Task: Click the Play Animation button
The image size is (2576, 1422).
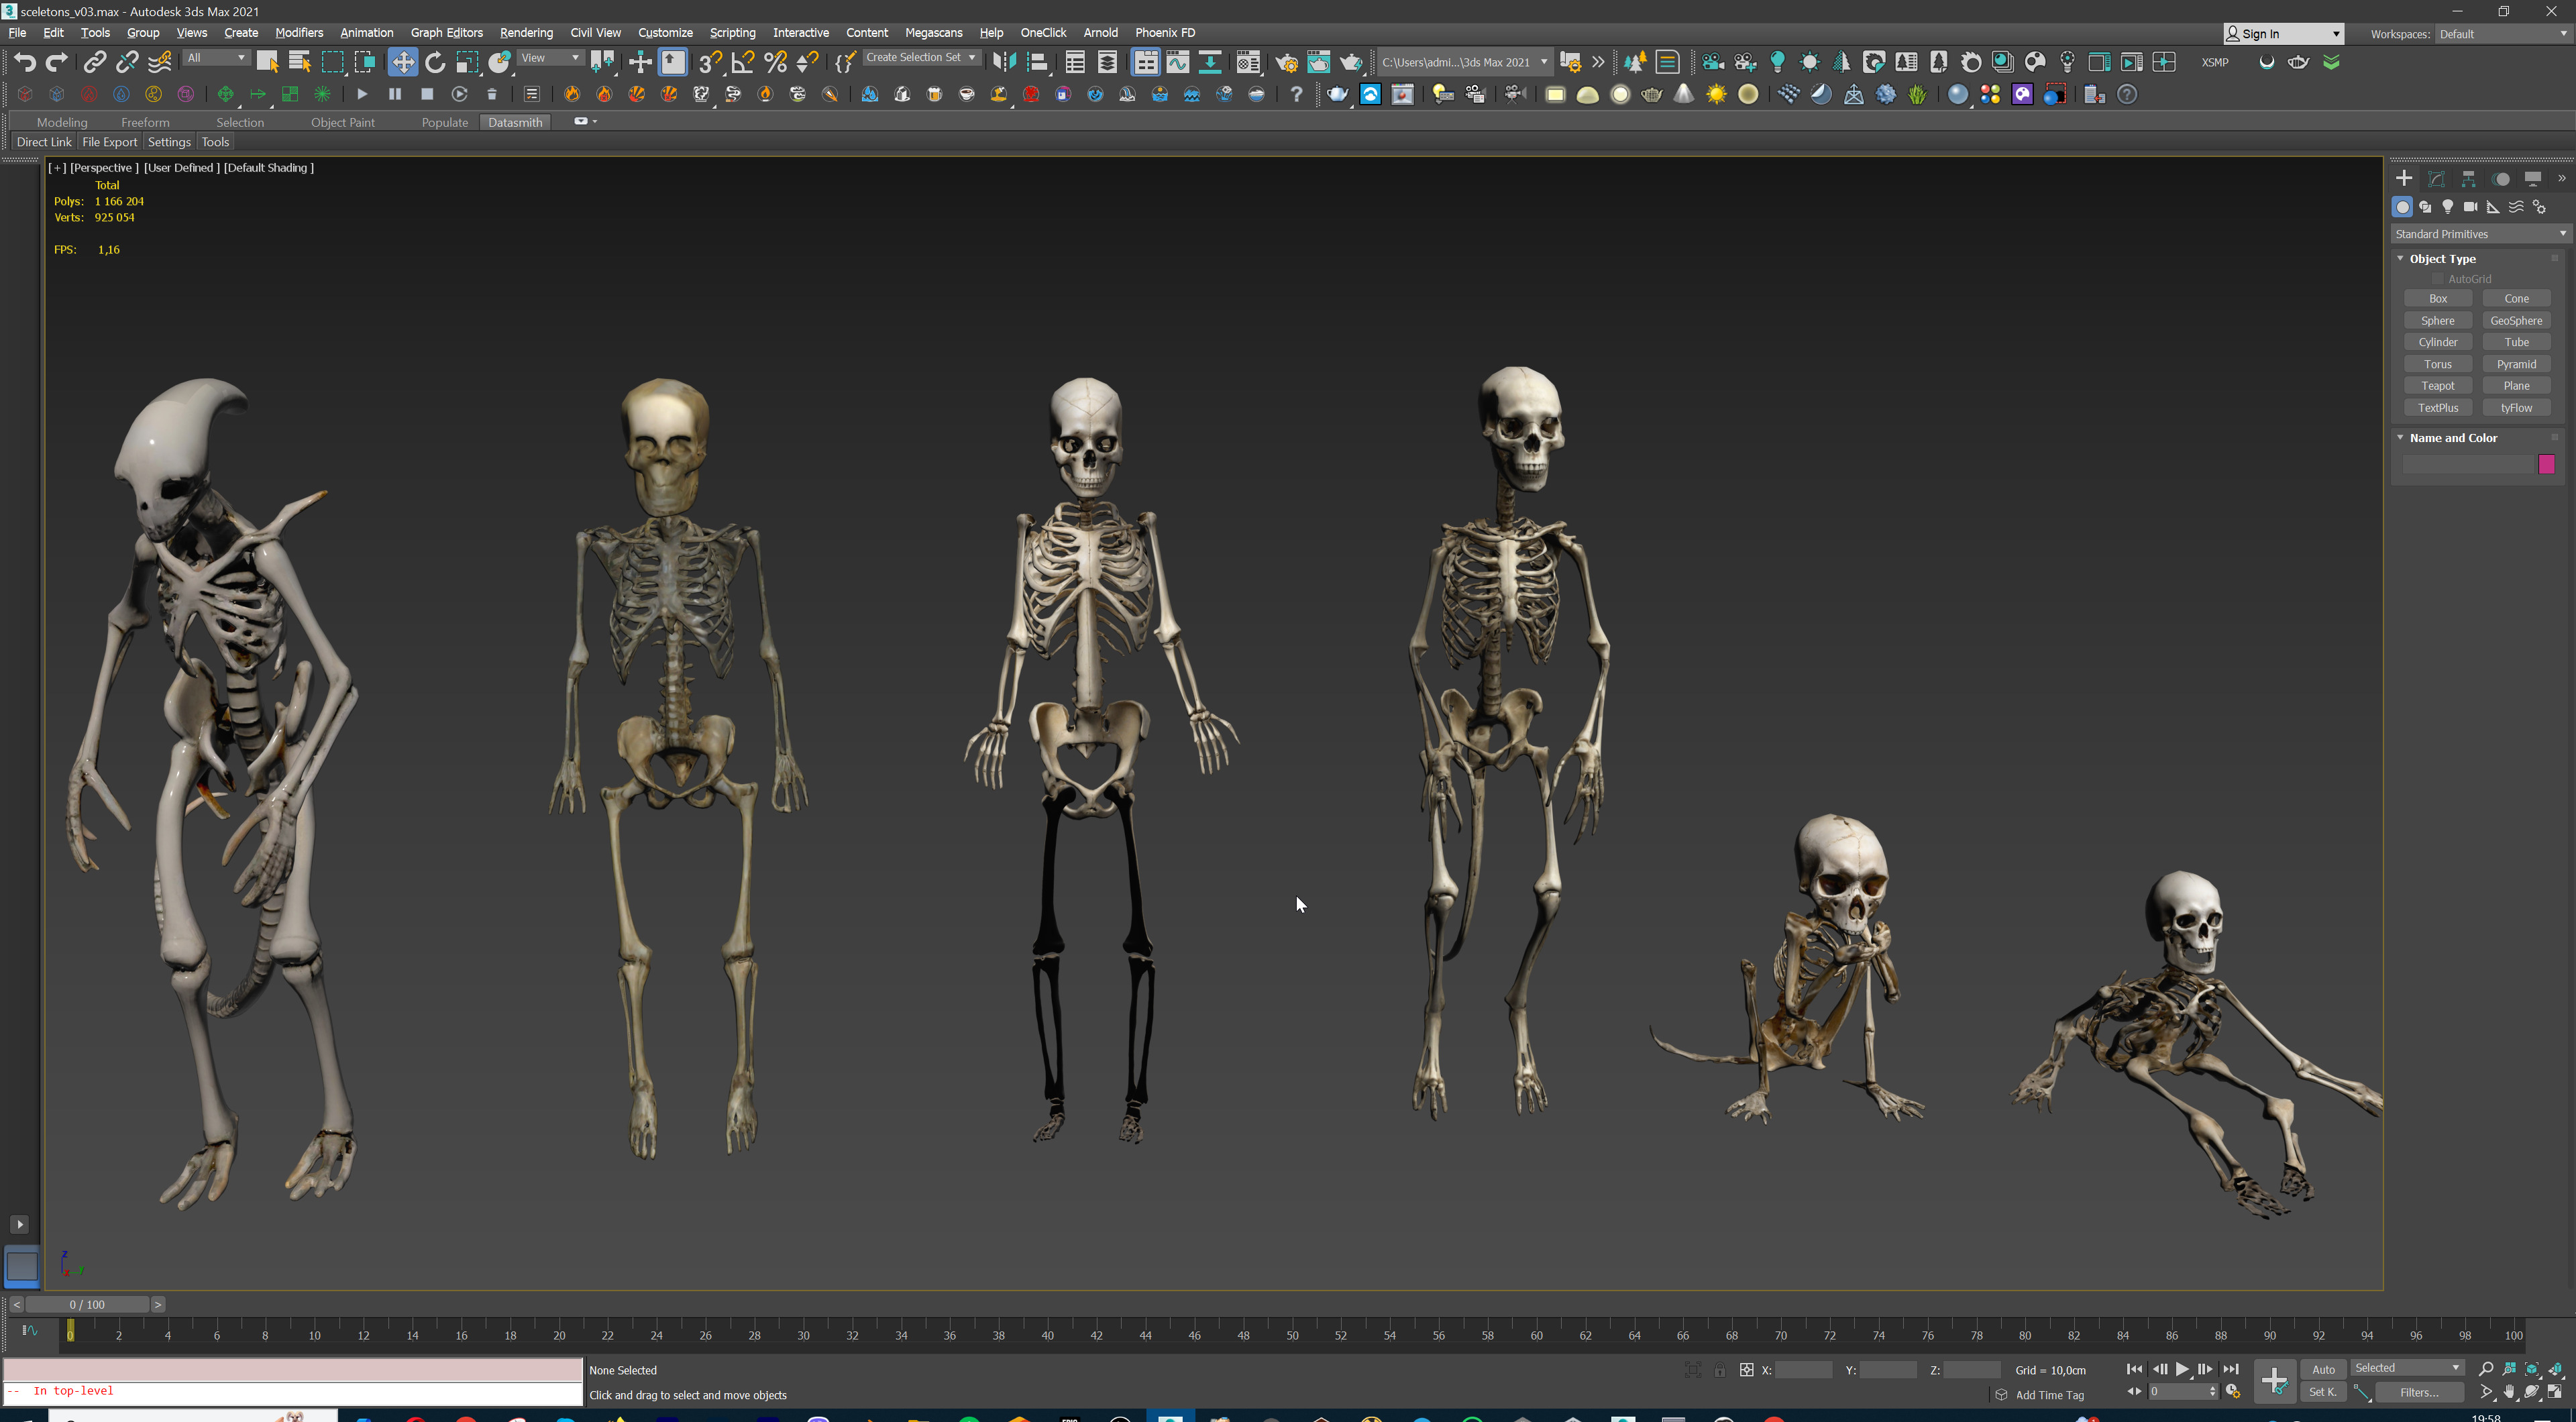Action: point(2182,1369)
